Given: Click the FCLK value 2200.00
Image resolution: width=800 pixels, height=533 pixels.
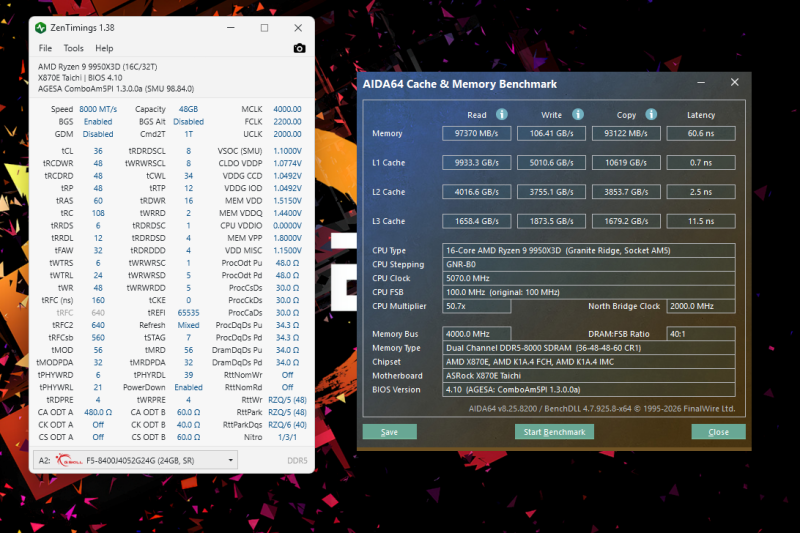Looking at the screenshot, I should tap(287, 122).
